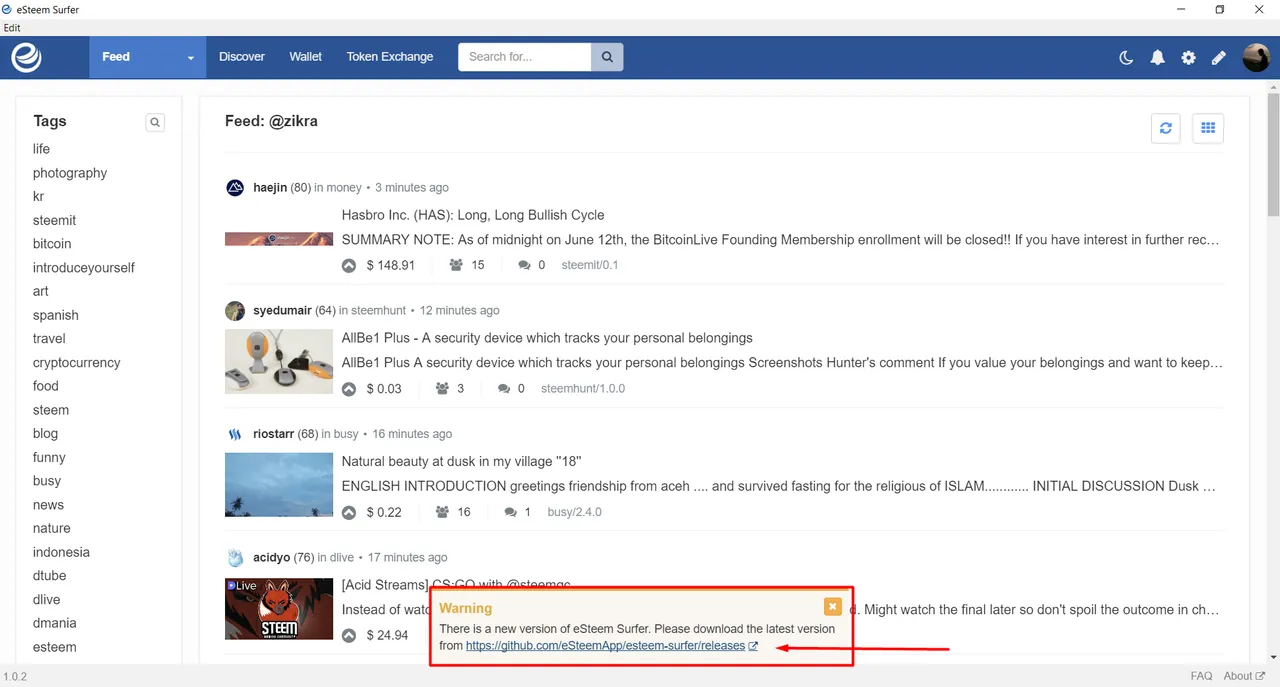1280x687 pixels.
Task: Click the $ 148.91 payout value
Action: click(391, 265)
